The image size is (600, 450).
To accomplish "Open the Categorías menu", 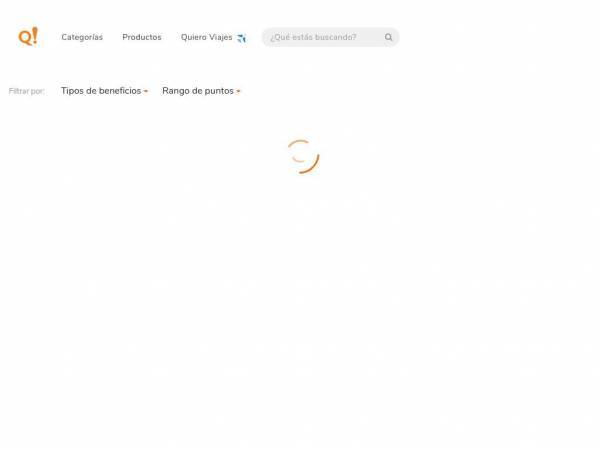I will [x=82, y=37].
